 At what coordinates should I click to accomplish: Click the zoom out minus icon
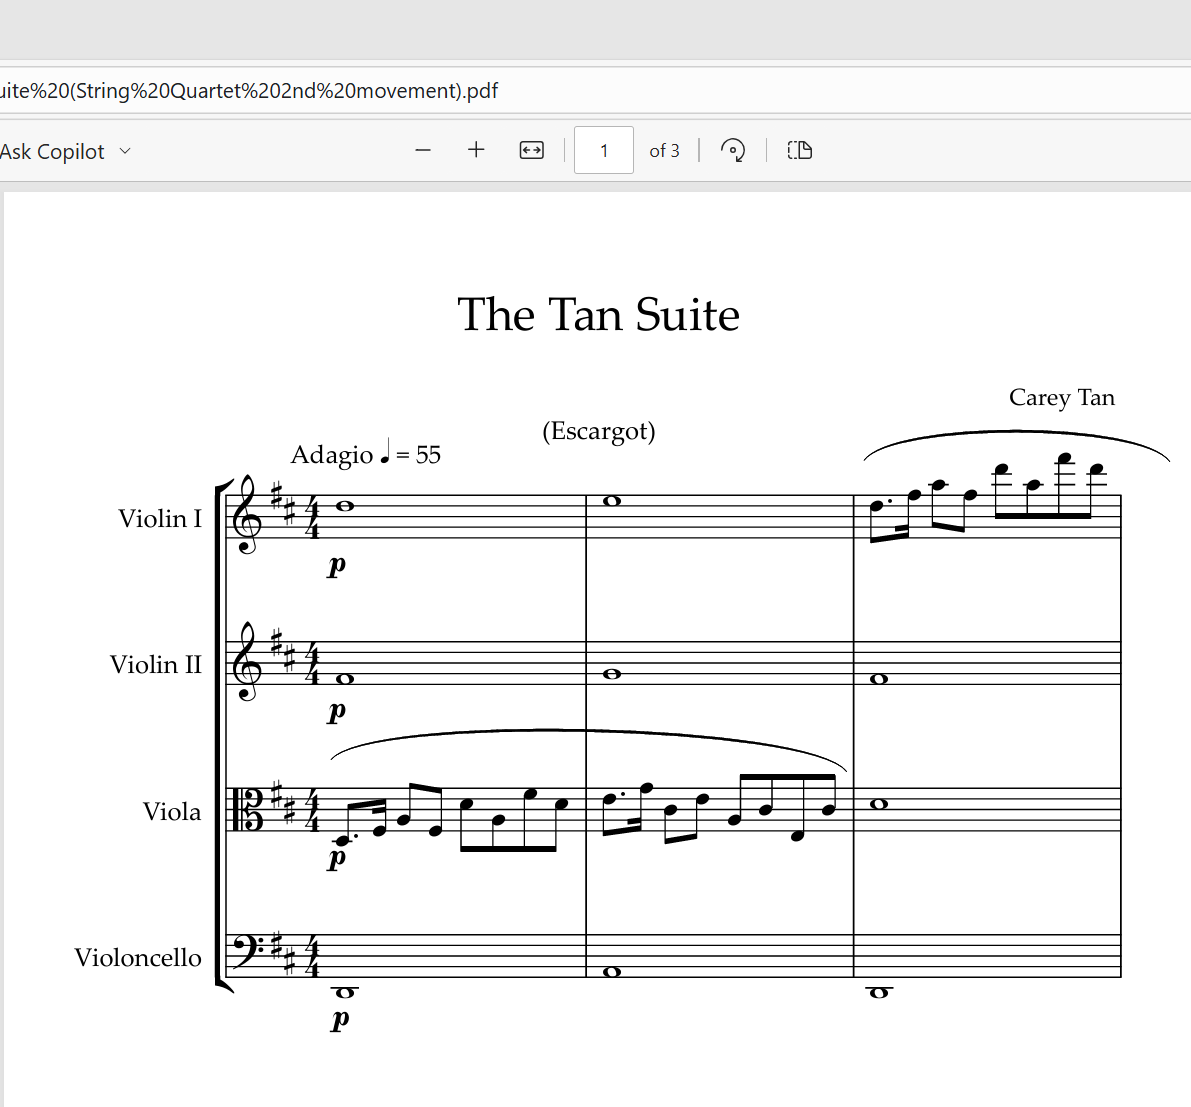(x=423, y=150)
